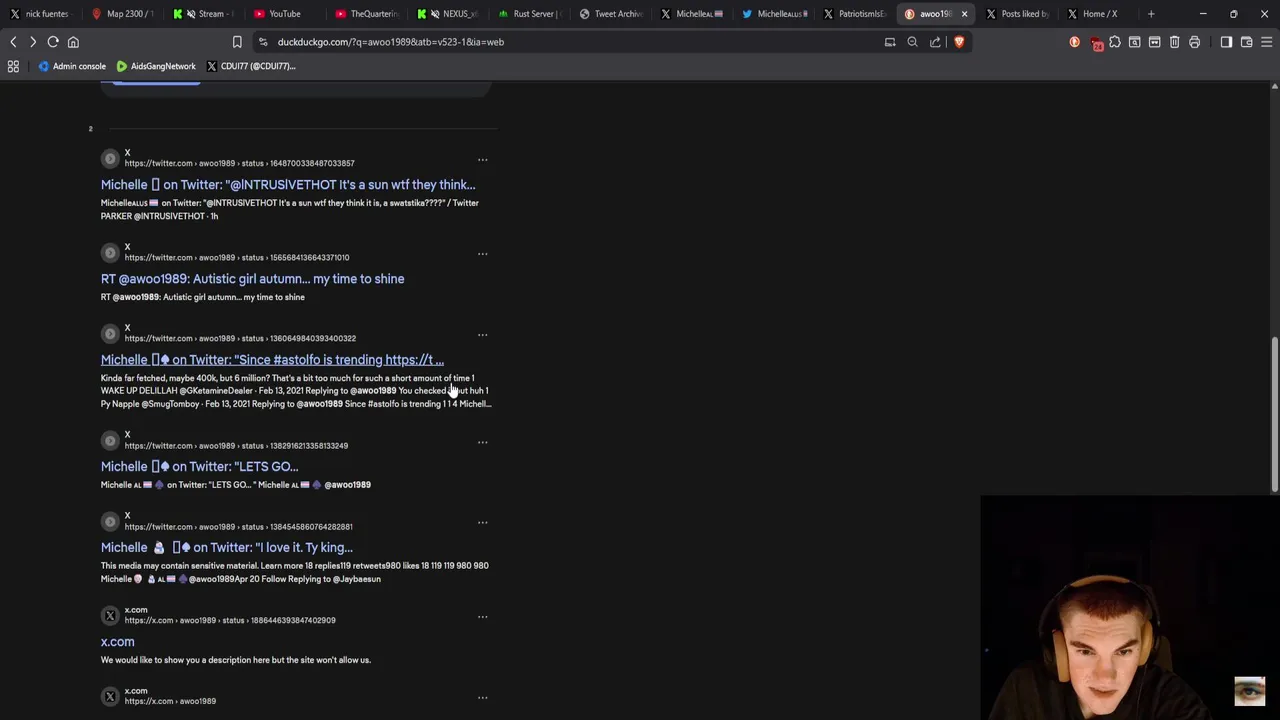Screen dimensions: 1280x720
Task: Open options menu for Ty king result
Action: pos(482,523)
